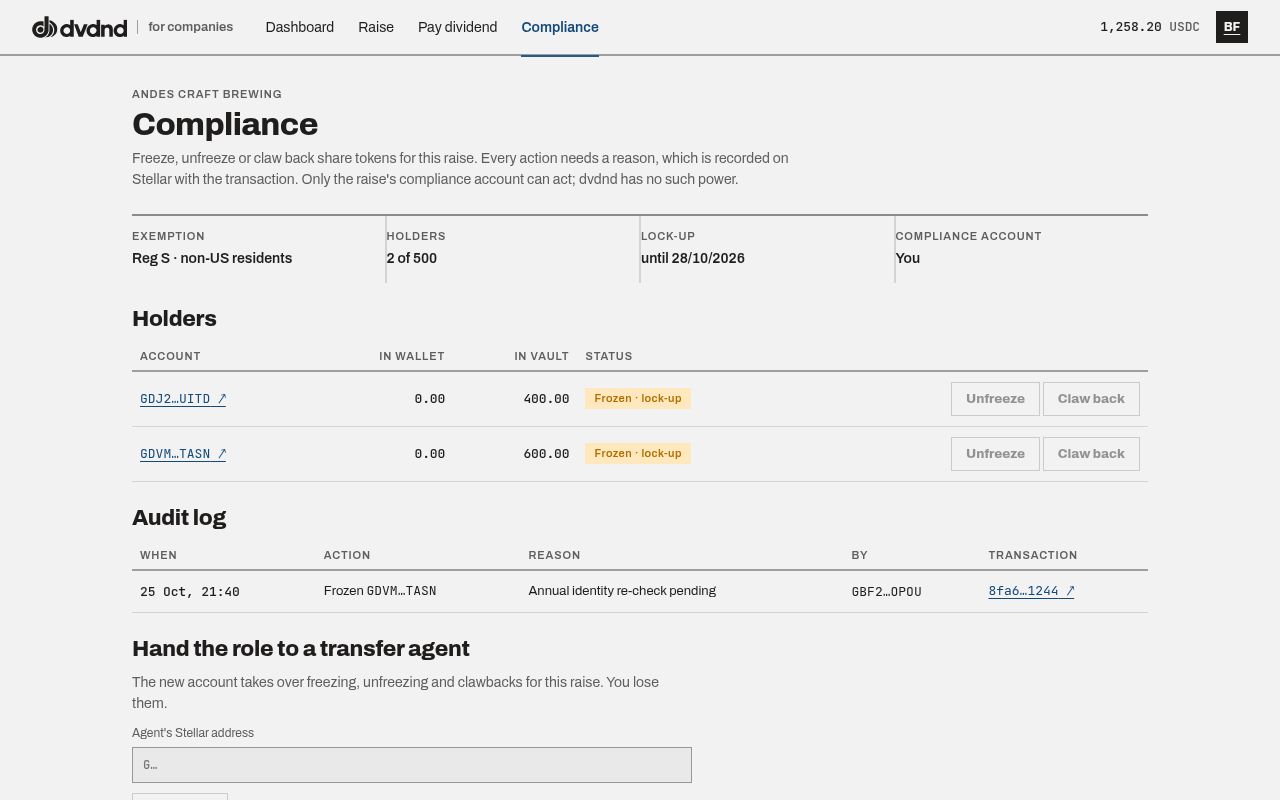Click the 400.00 vault amount
The width and height of the screenshot is (1280, 800).
pyautogui.click(x=546, y=399)
